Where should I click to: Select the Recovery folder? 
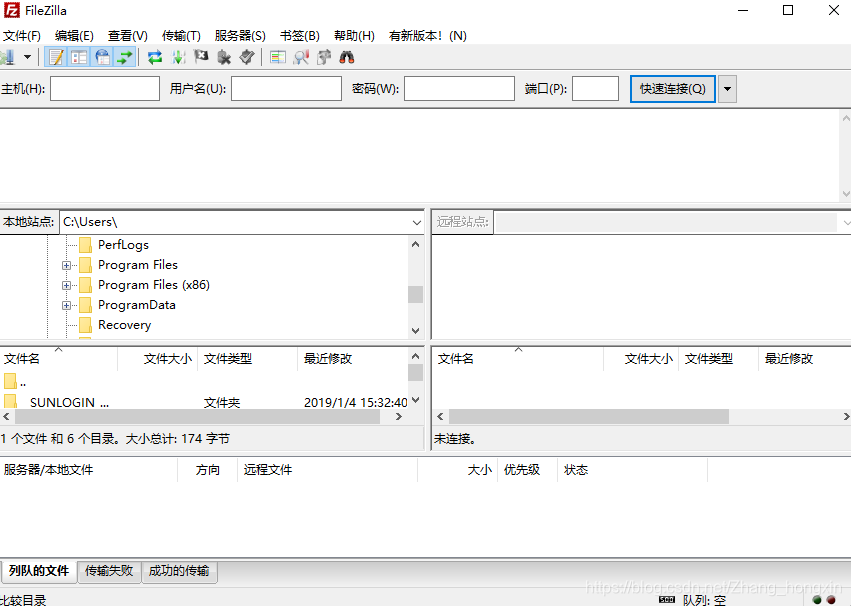124,325
